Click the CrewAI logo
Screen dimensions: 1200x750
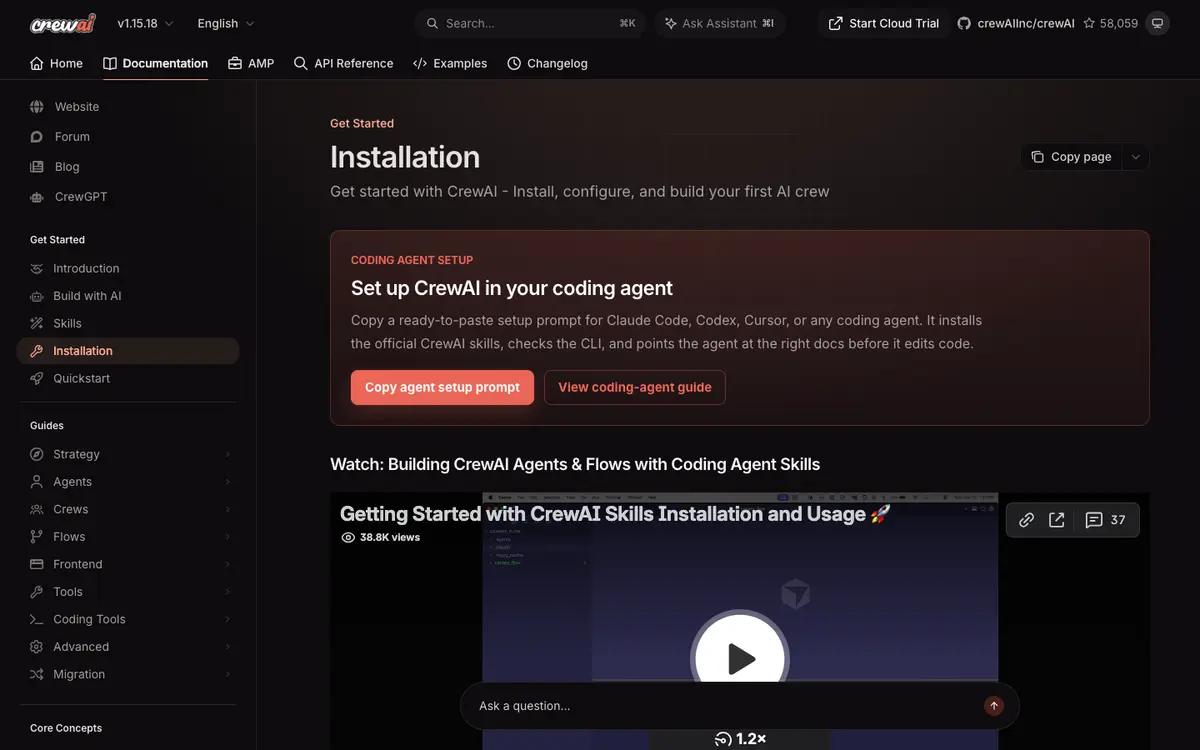(x=62, y=23)
